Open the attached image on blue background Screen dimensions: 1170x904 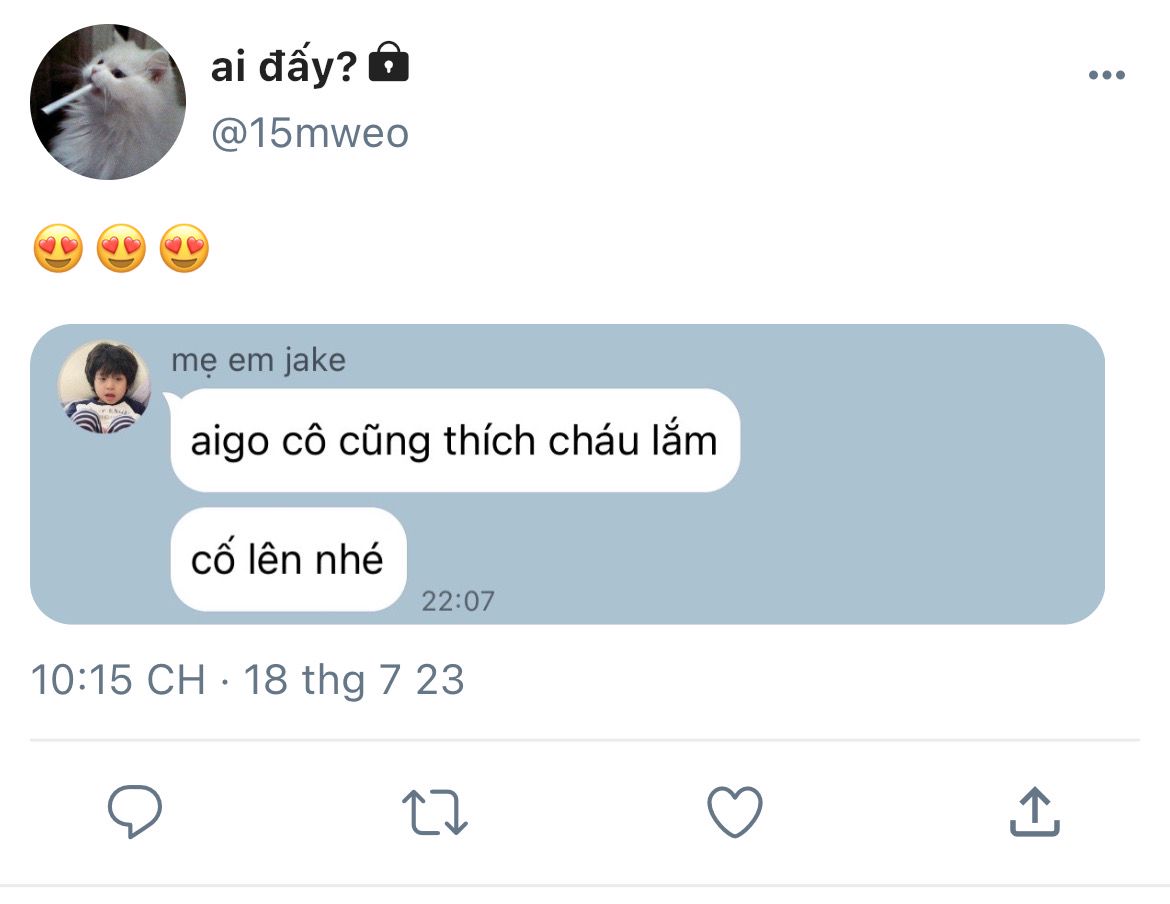[x=567, y=474]
